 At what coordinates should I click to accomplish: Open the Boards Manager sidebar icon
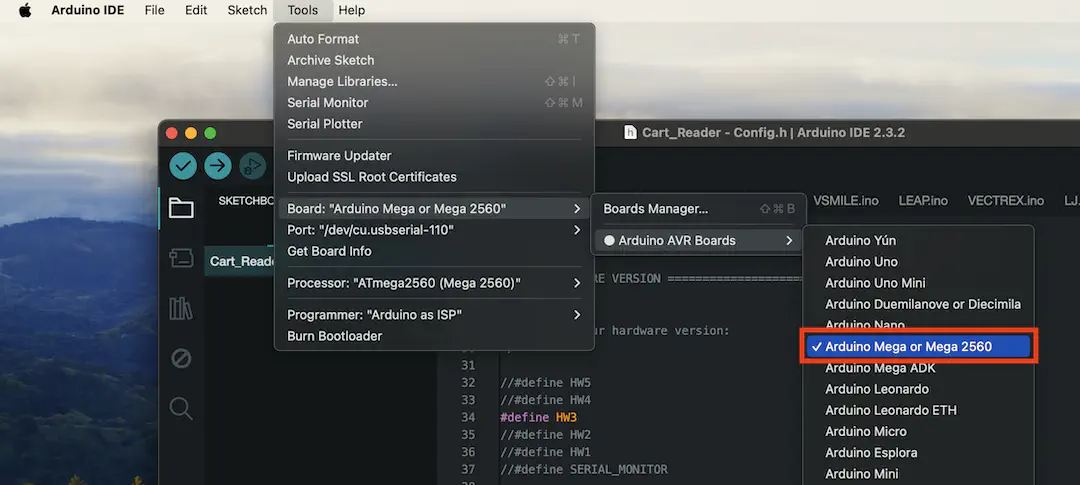(181, 258)
